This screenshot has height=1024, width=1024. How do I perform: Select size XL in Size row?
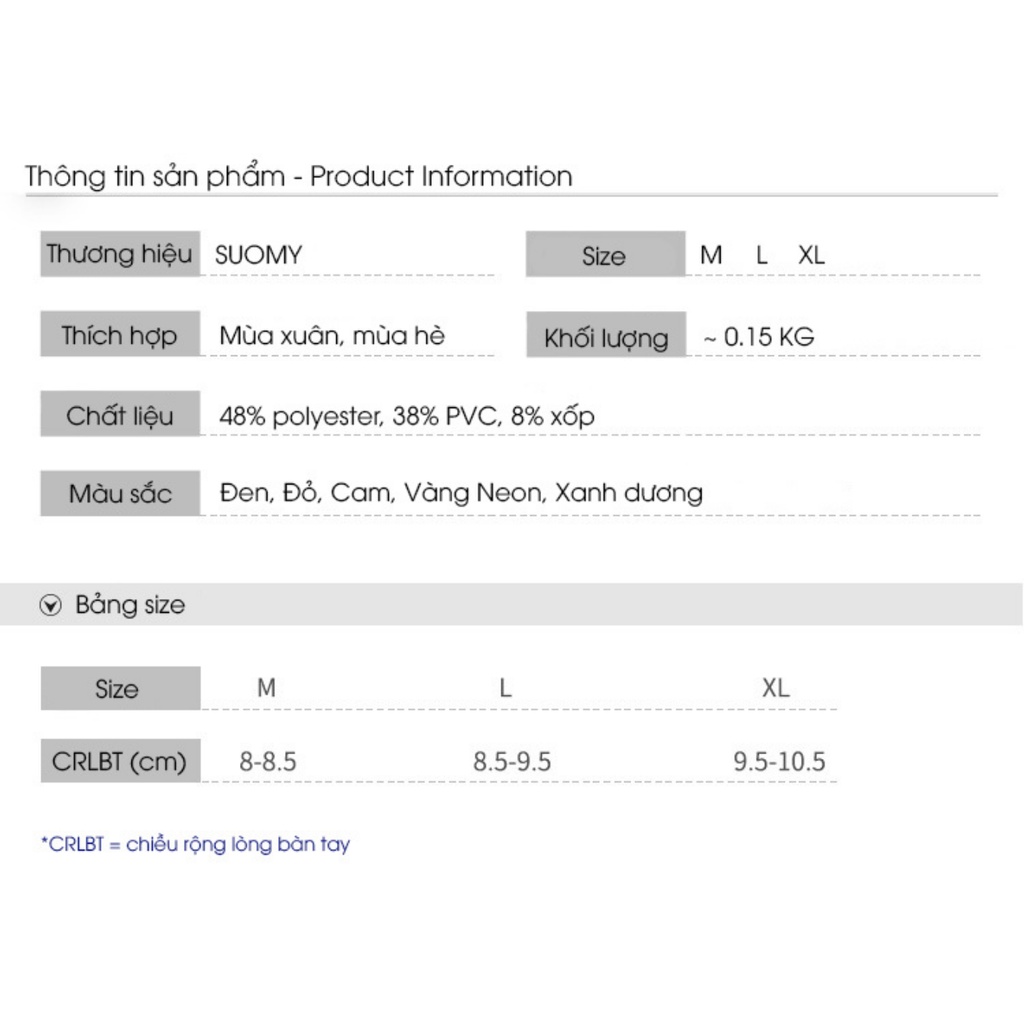[x=812, y=255]
